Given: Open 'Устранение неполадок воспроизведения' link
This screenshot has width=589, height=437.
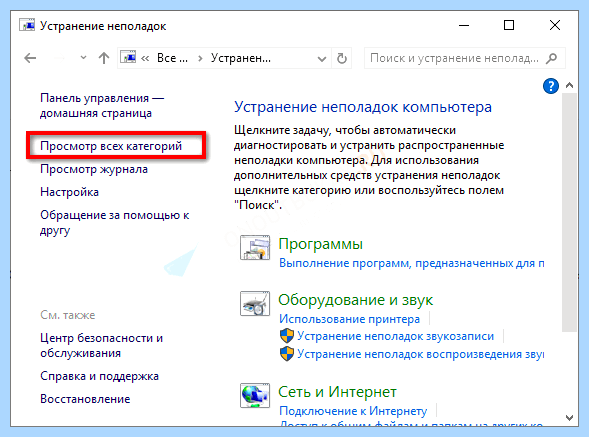Looking at the screenshot, I should point(420,354).
